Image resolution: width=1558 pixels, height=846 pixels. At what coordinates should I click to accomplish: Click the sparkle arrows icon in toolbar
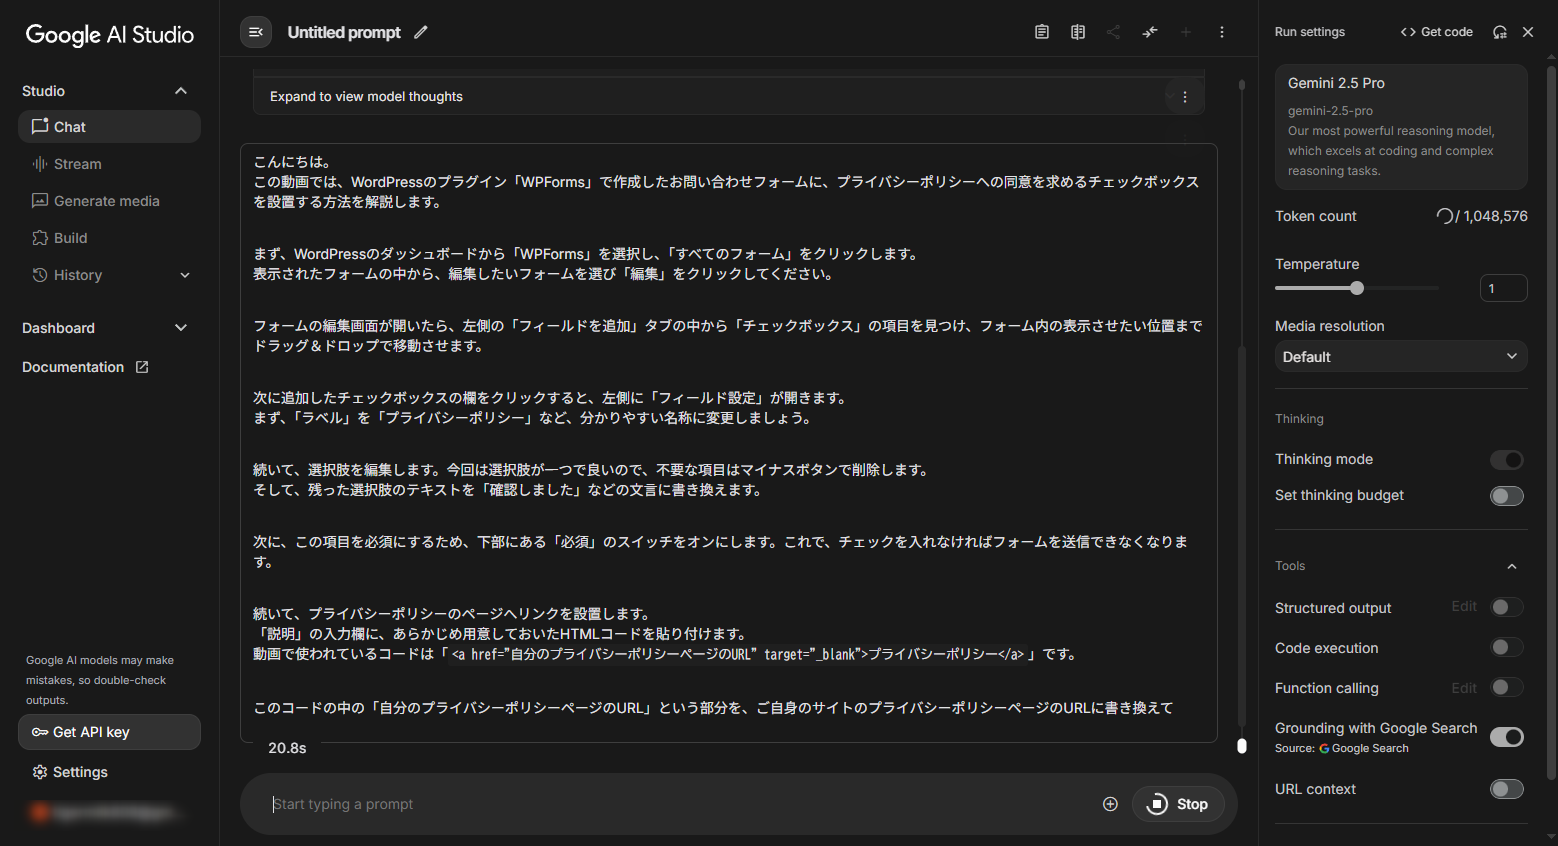(x=1150, y=32)
